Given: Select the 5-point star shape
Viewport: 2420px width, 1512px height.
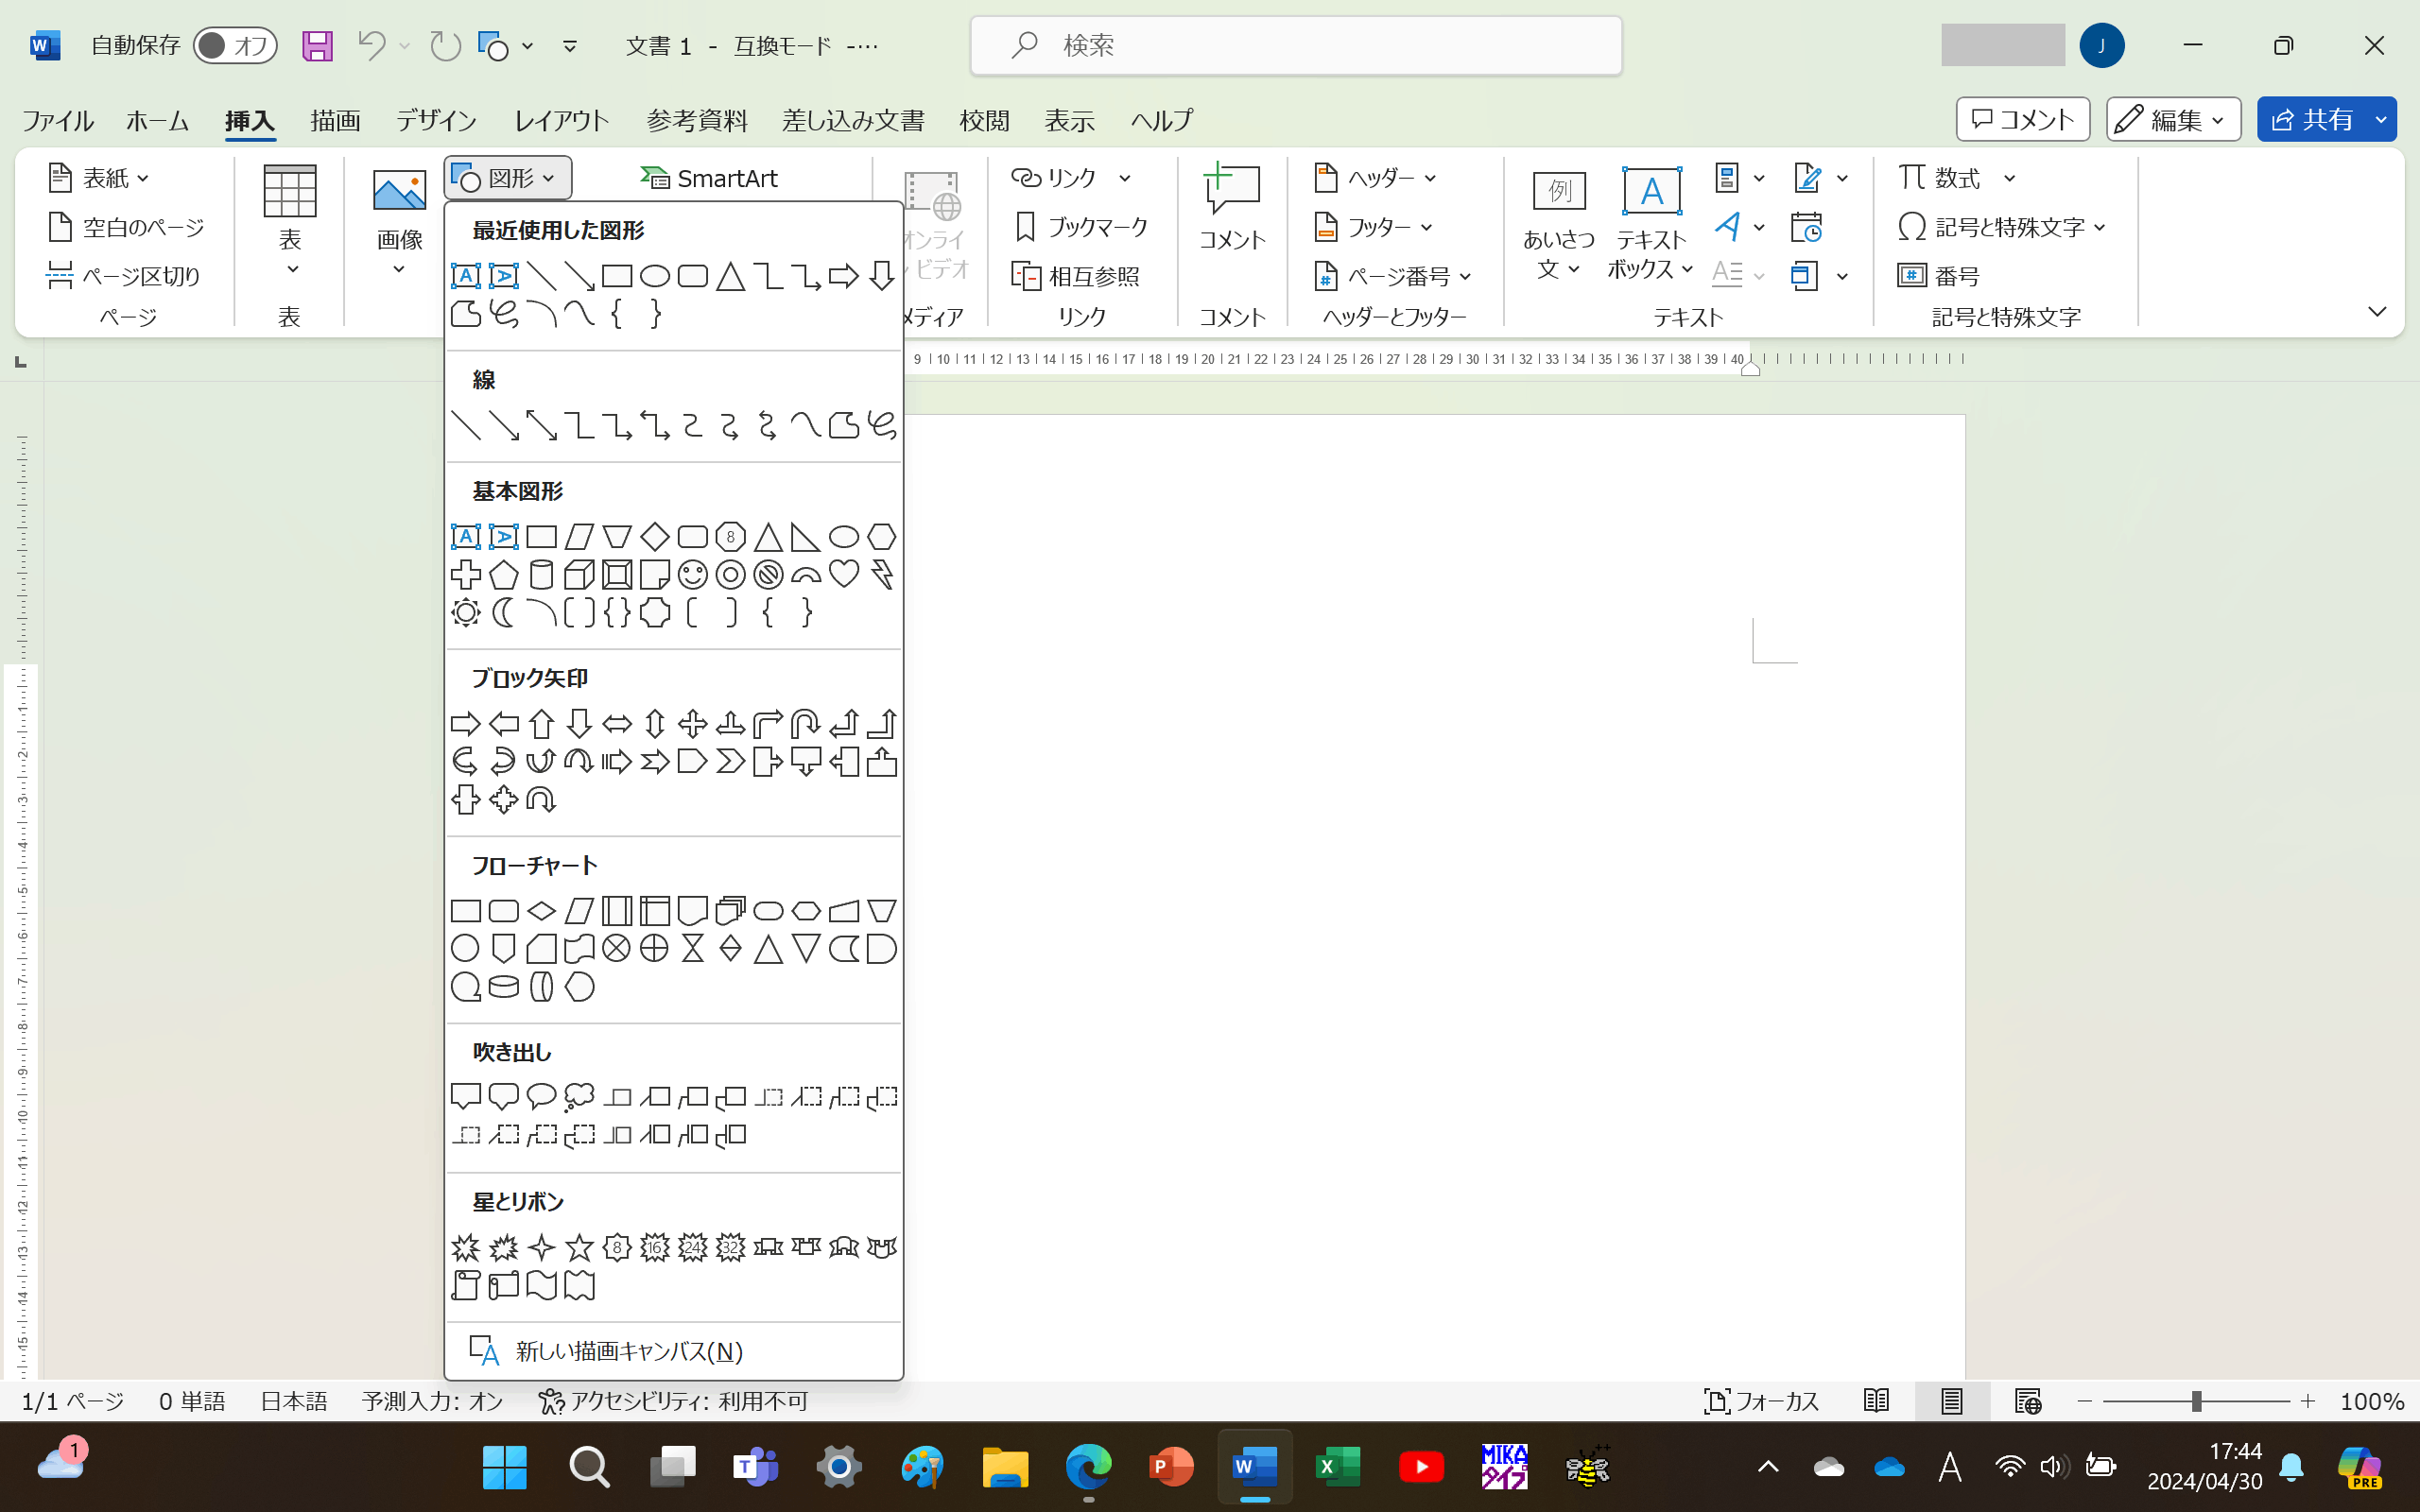Looking at the screenshot, I should point(579,1247).
